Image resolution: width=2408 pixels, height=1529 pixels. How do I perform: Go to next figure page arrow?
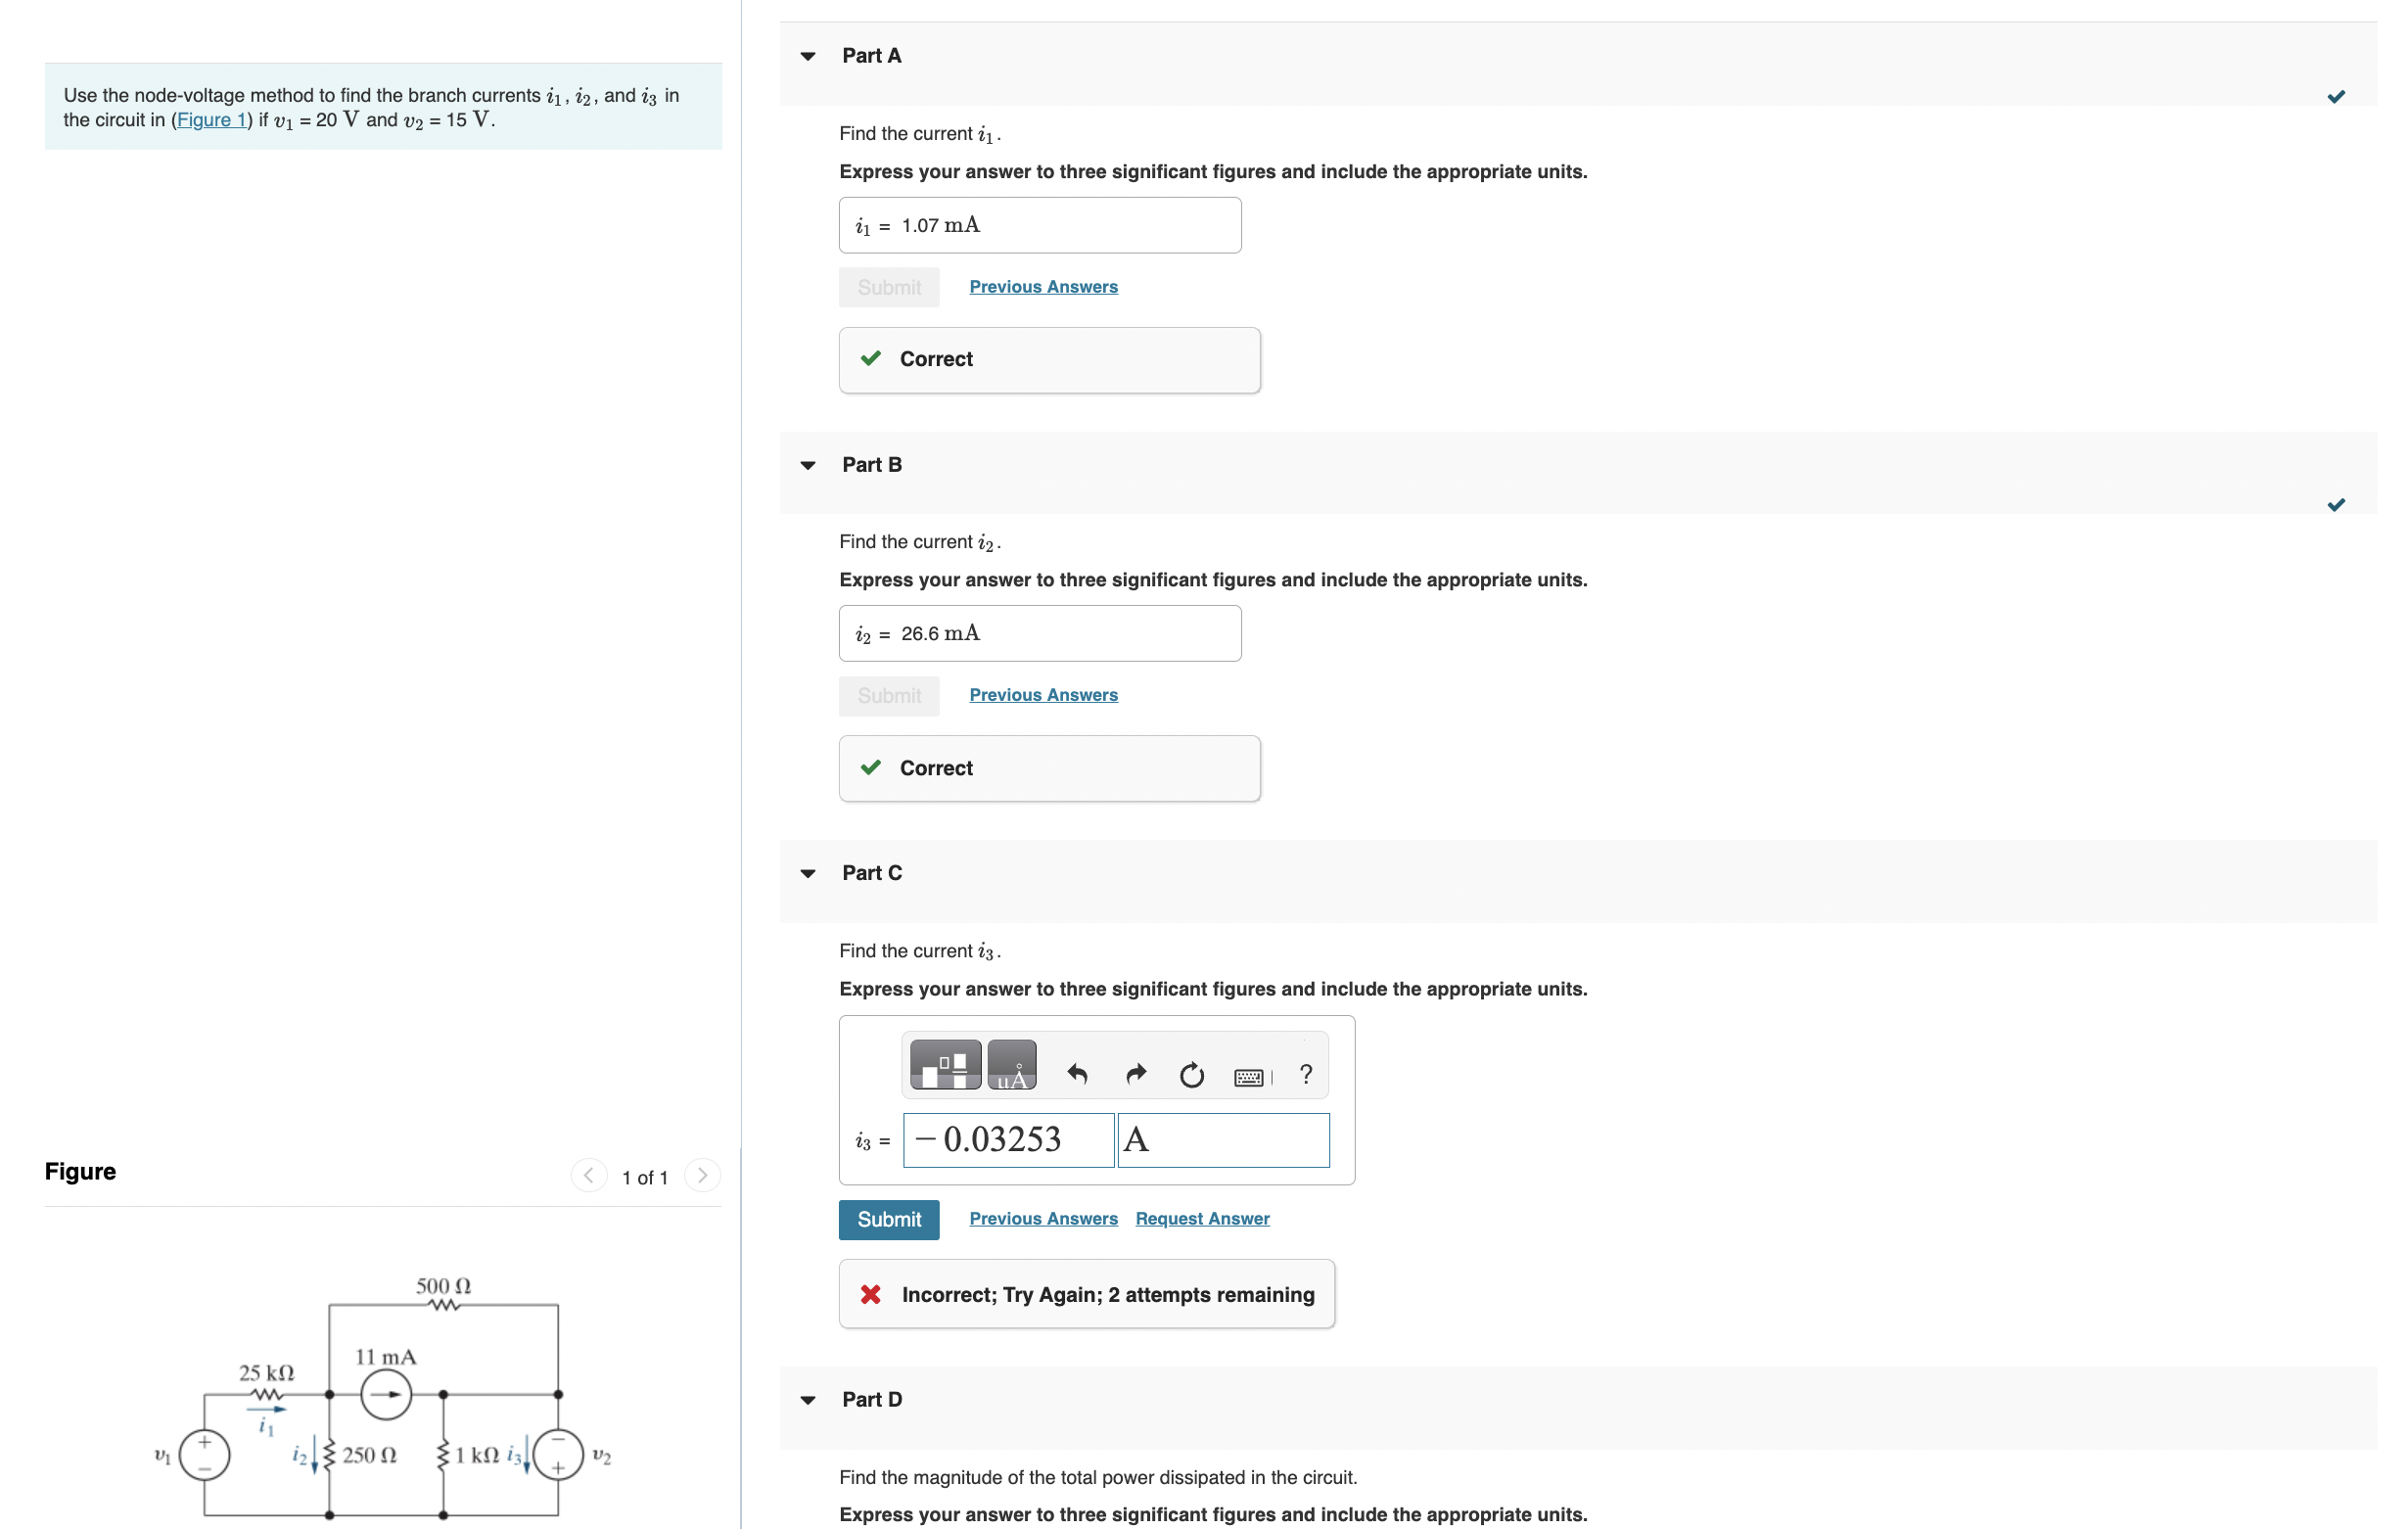coord(702,1176)
